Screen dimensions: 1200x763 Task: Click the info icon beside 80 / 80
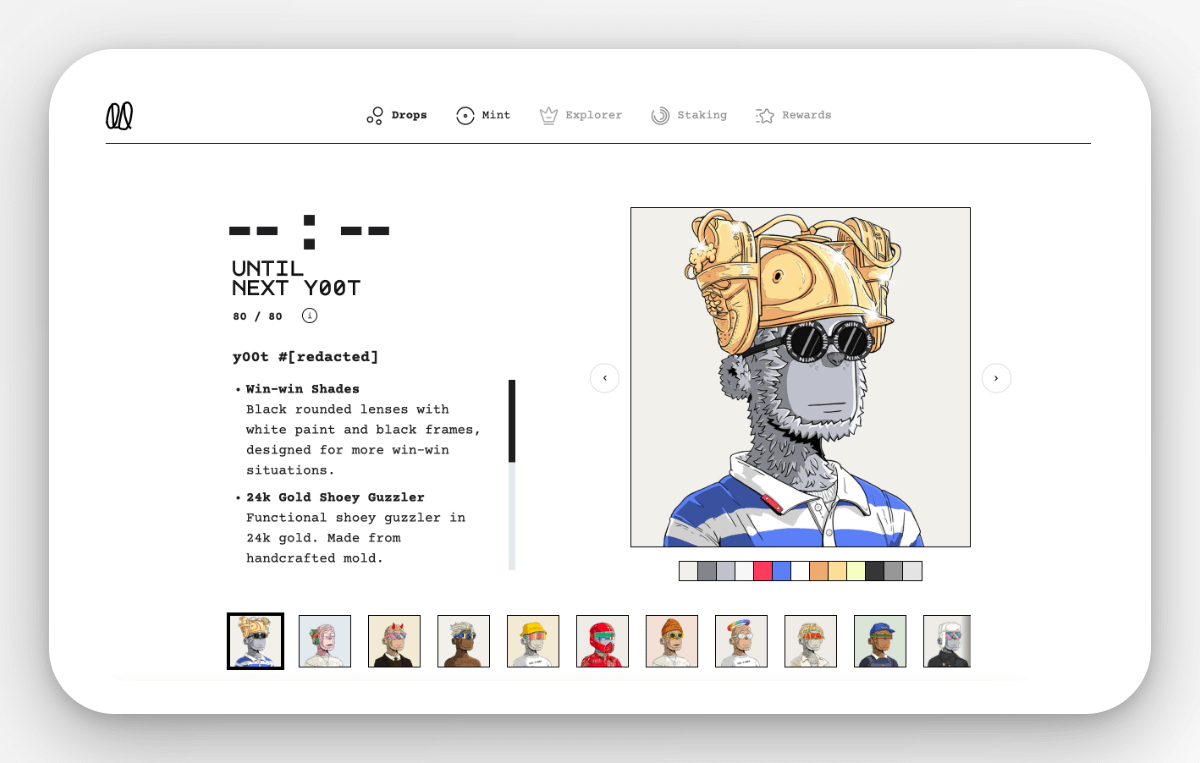point(310,316)
